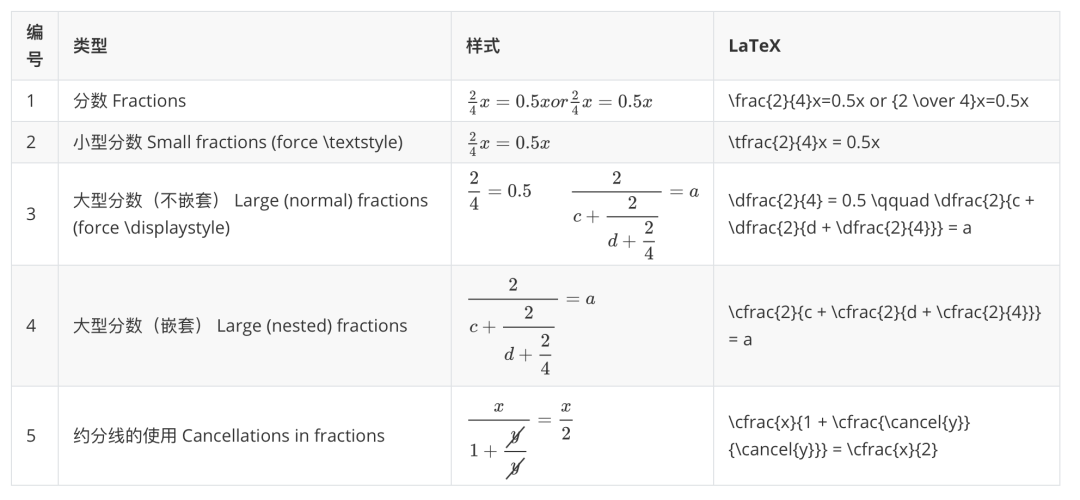Click the 样式 column header
Image resolution: width=1080 pixels, height=500 pixels.
click(x=483, y=46)
